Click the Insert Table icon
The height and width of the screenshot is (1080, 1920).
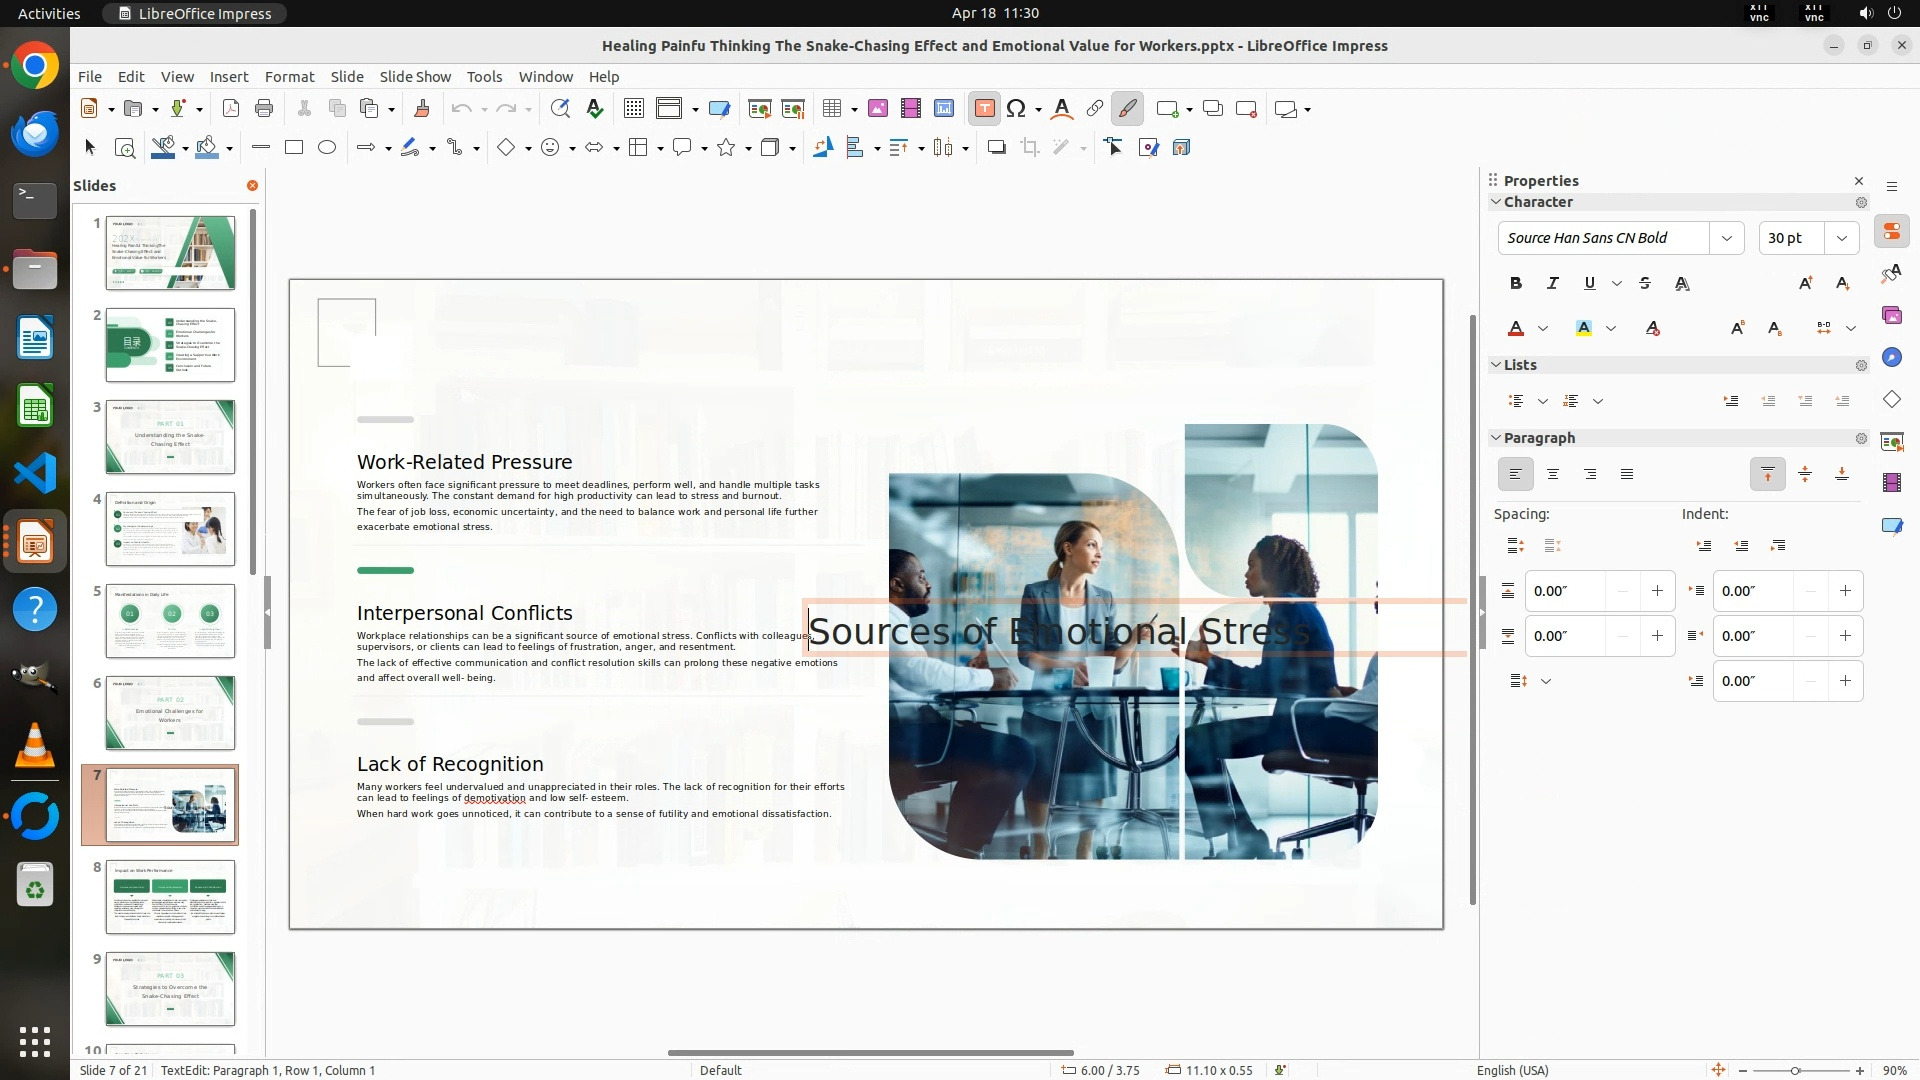pyautogui.click(x=832, y=109)
